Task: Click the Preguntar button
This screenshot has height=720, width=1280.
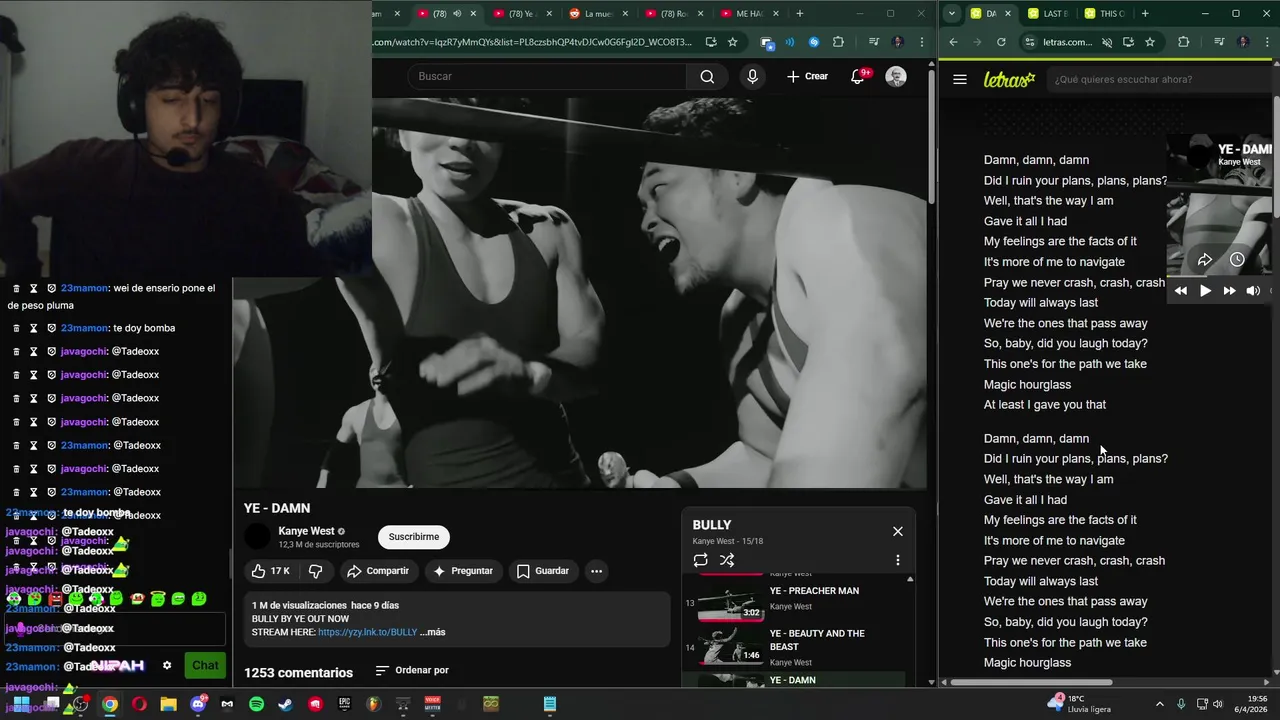Action: 462,571
